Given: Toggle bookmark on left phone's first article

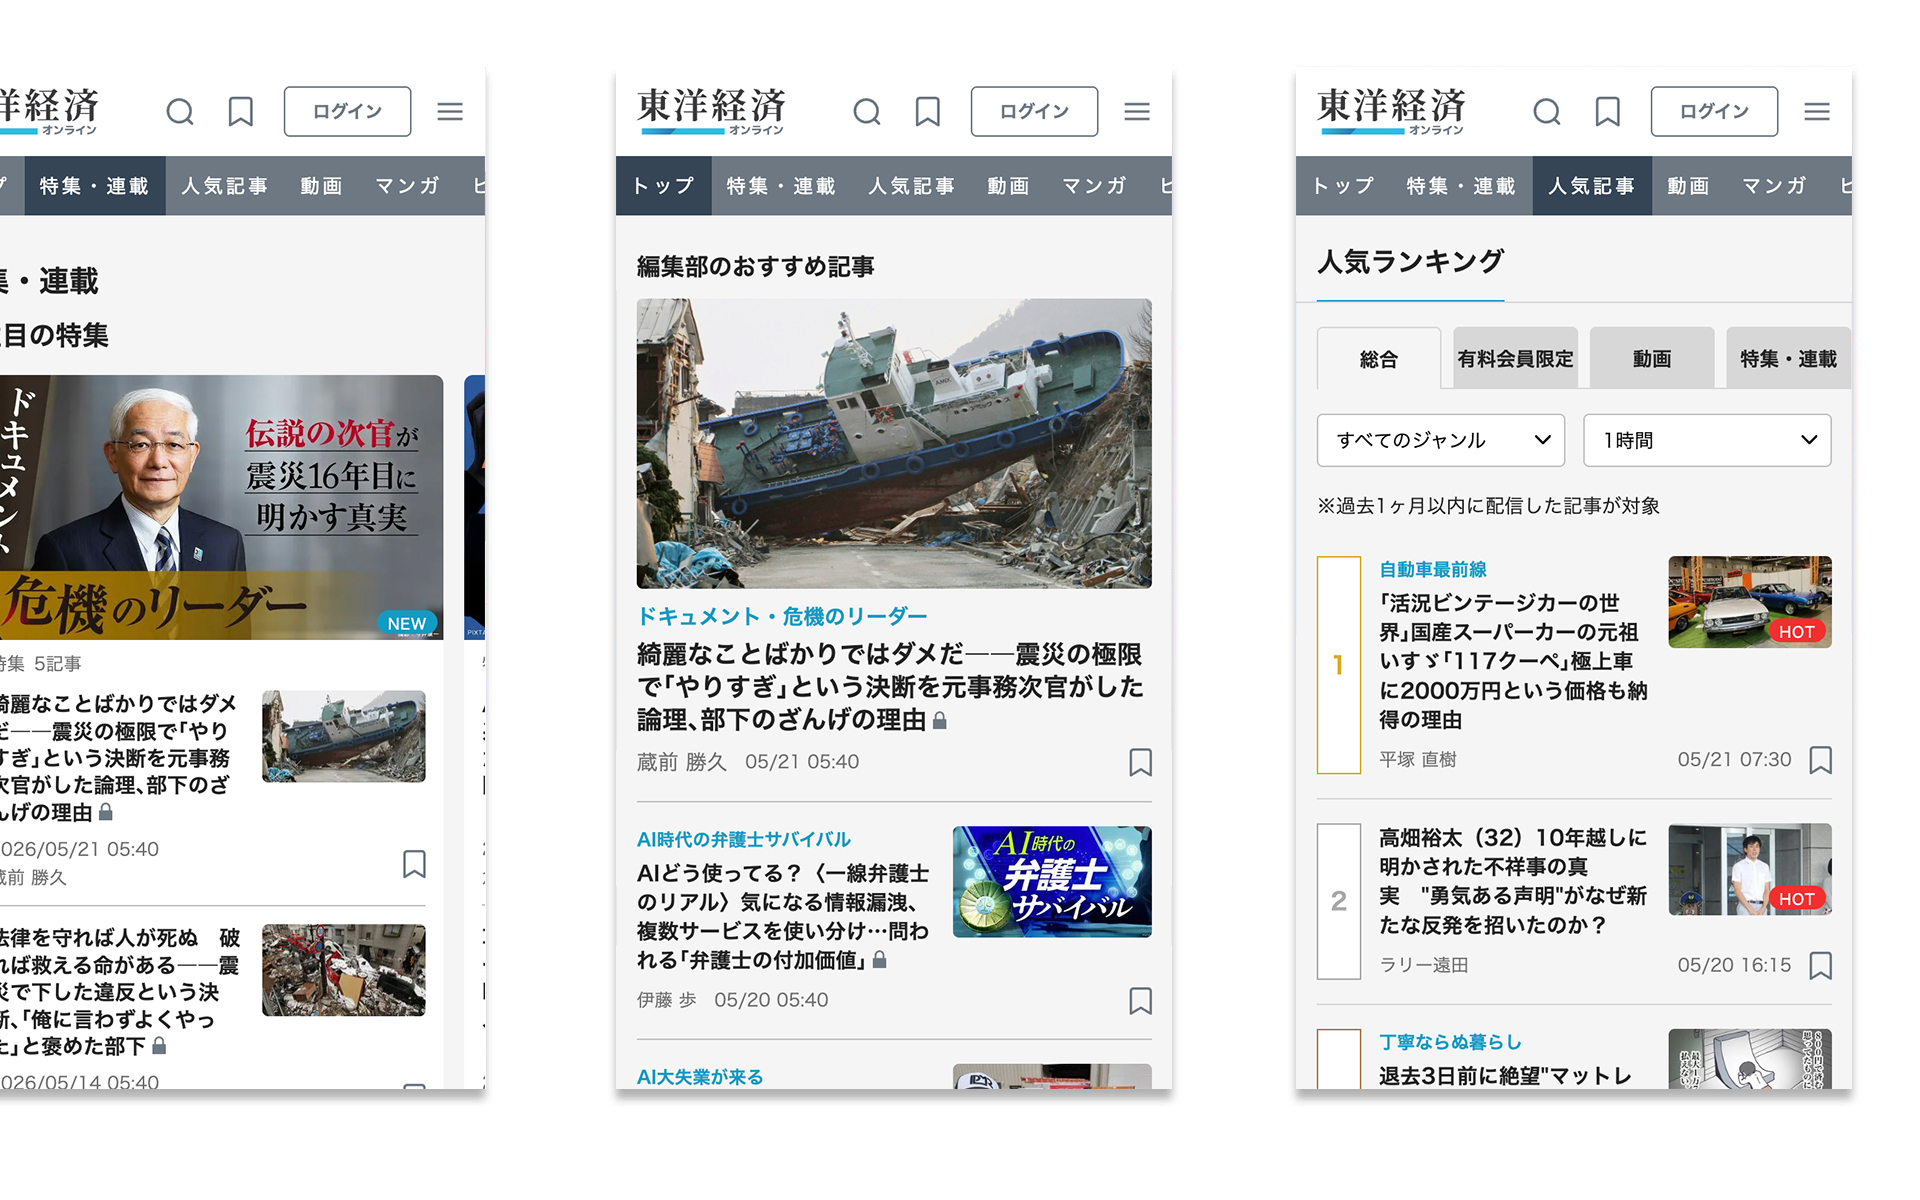Looking at the screenshot, I should 414,864.
